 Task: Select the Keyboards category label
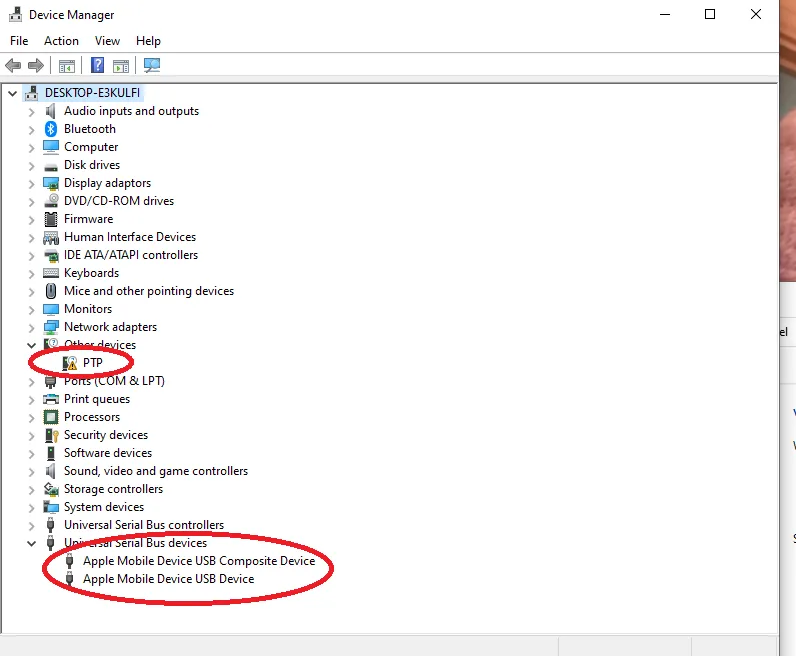(x=91, y=273)
